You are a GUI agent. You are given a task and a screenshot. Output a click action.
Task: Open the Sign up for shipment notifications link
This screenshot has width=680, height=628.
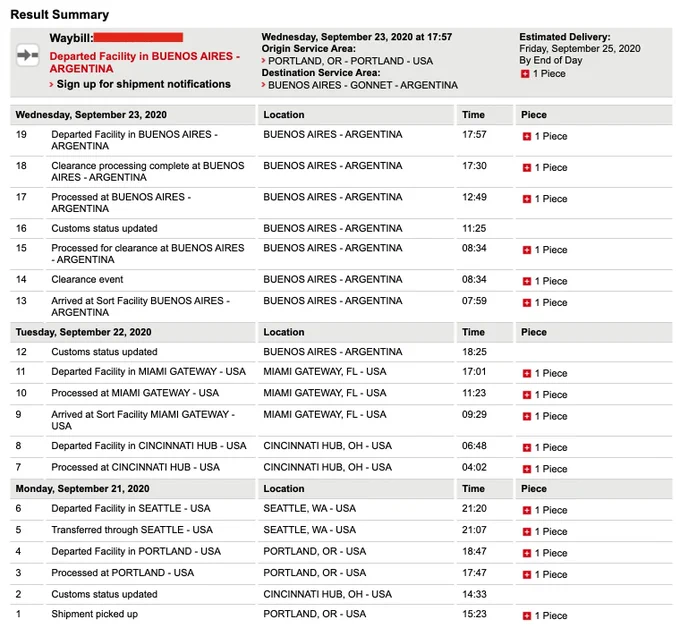[x=144, y=84]
